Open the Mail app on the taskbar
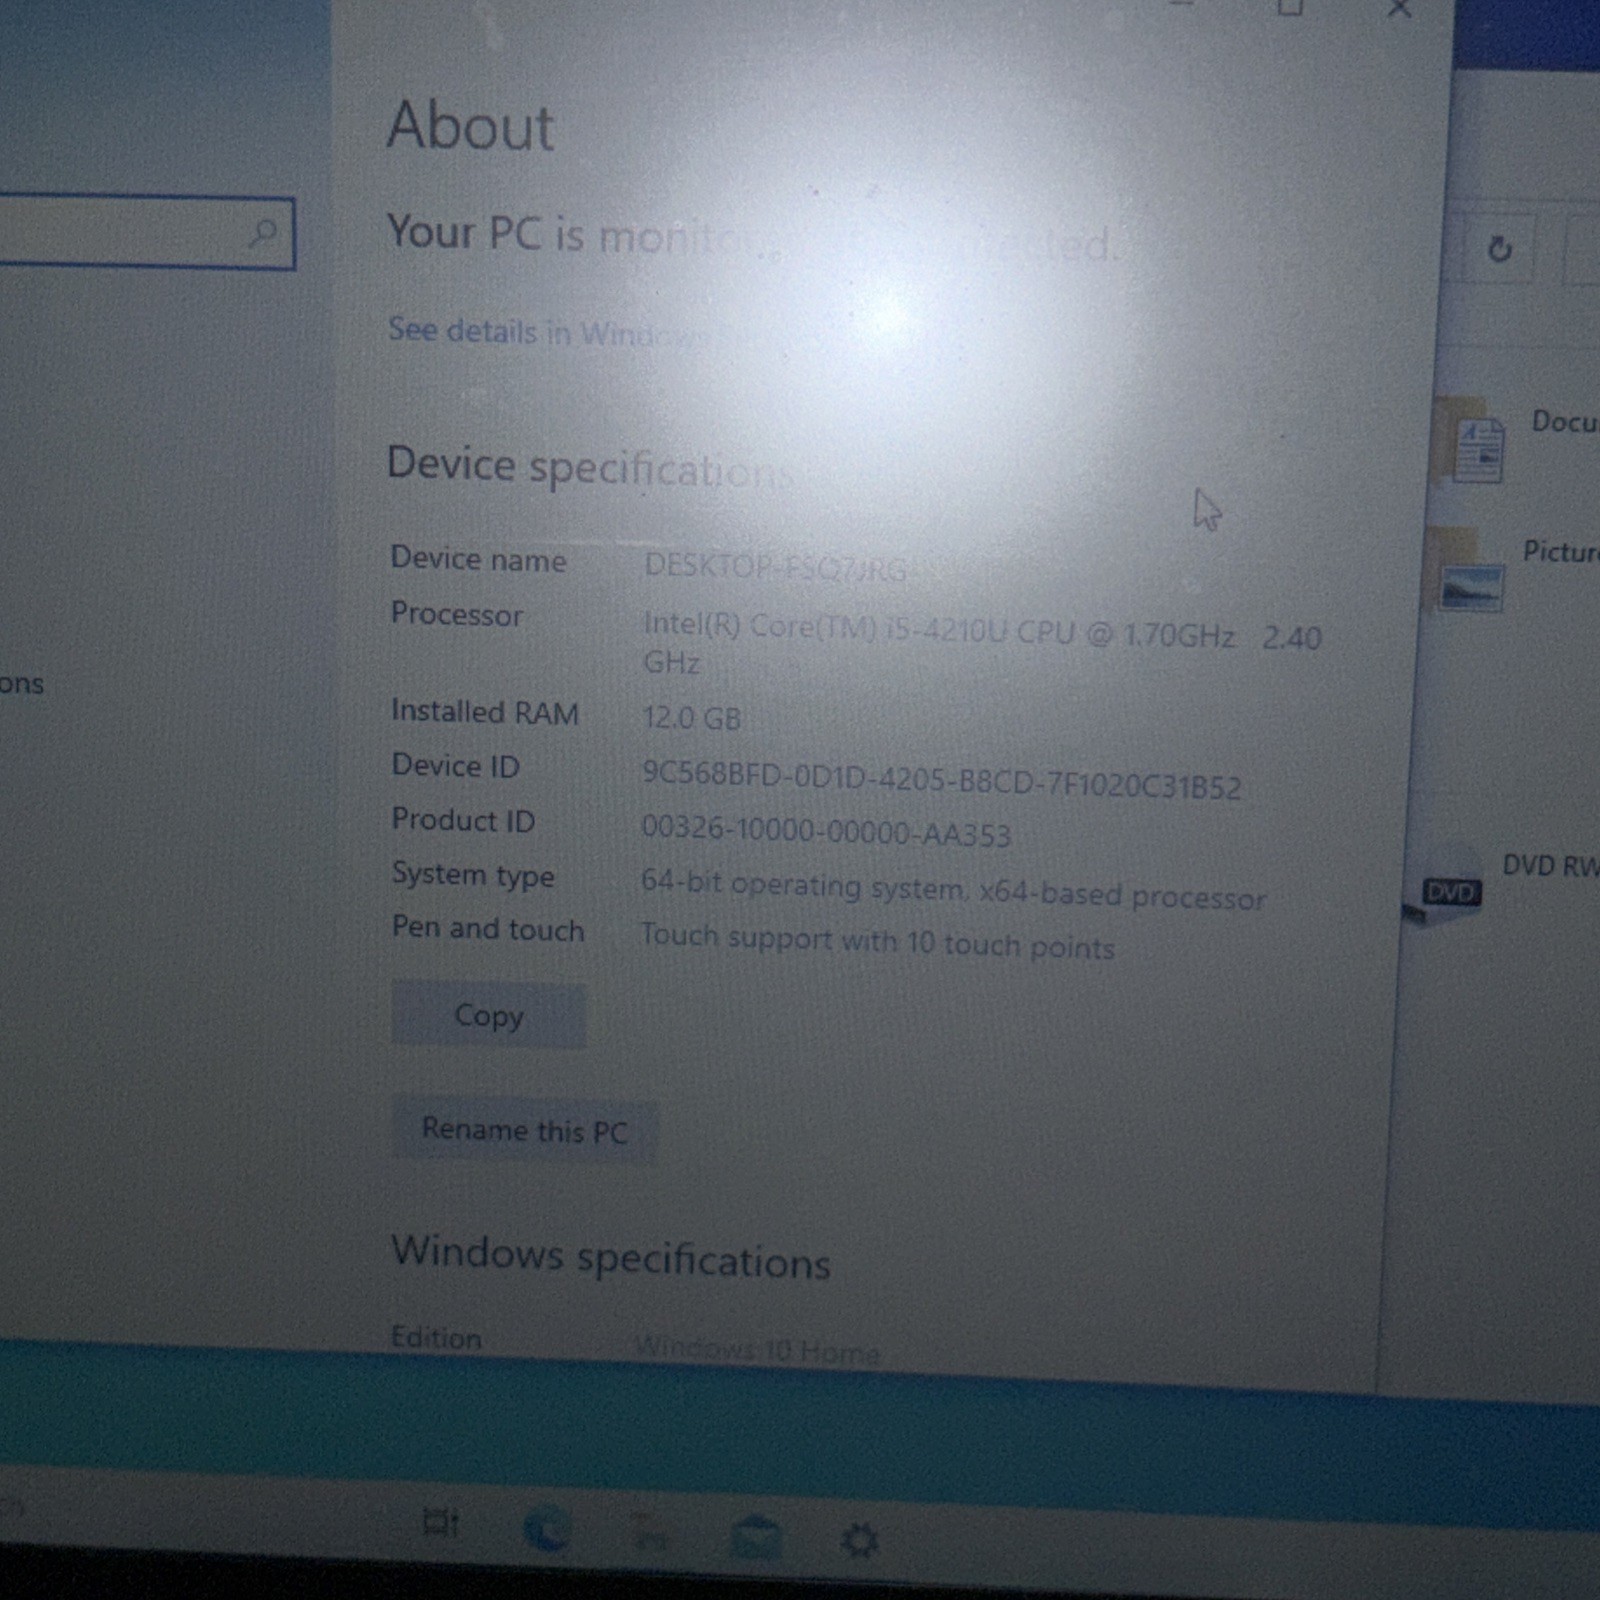The image size is (1600, 1600). point(755,1536)
